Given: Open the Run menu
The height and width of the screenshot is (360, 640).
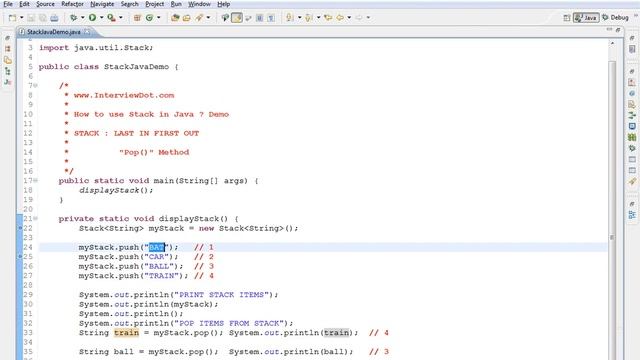Looking at the screenshot, I should click(x=176, y=4).
